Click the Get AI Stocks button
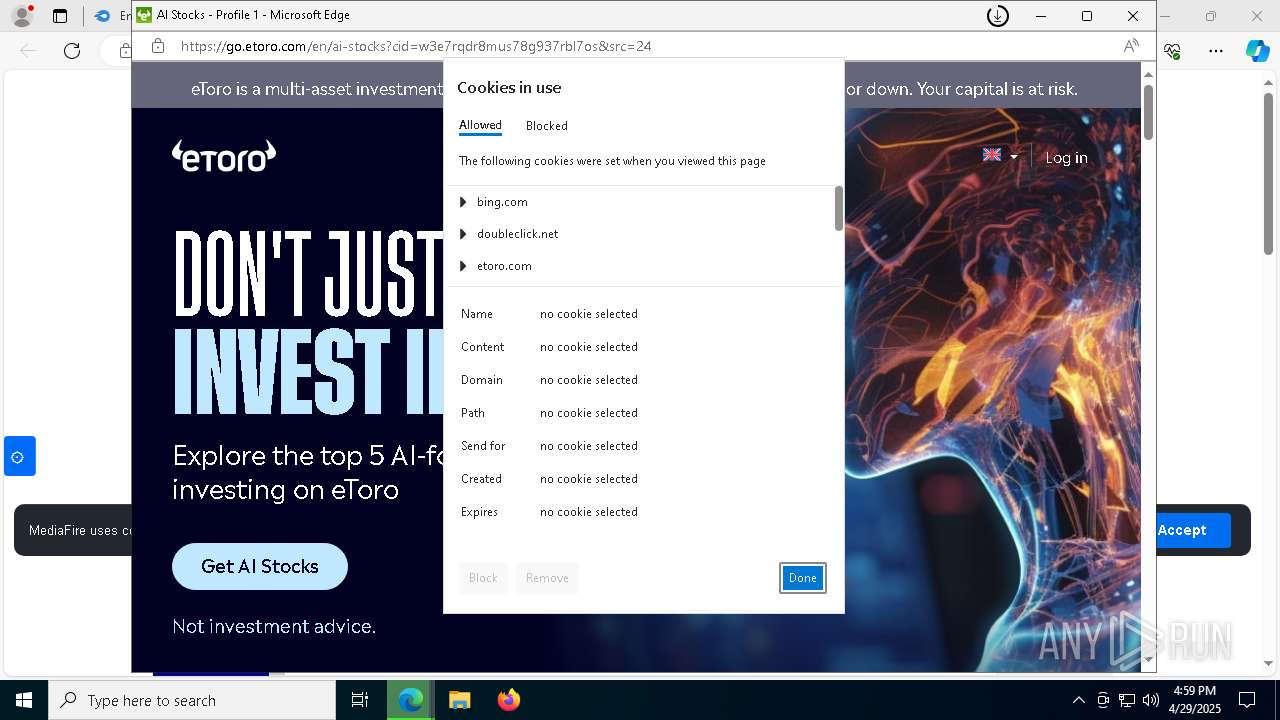The height and width of the screenshot is (720, 1280). pyautogui.click(x=260, y=566)
